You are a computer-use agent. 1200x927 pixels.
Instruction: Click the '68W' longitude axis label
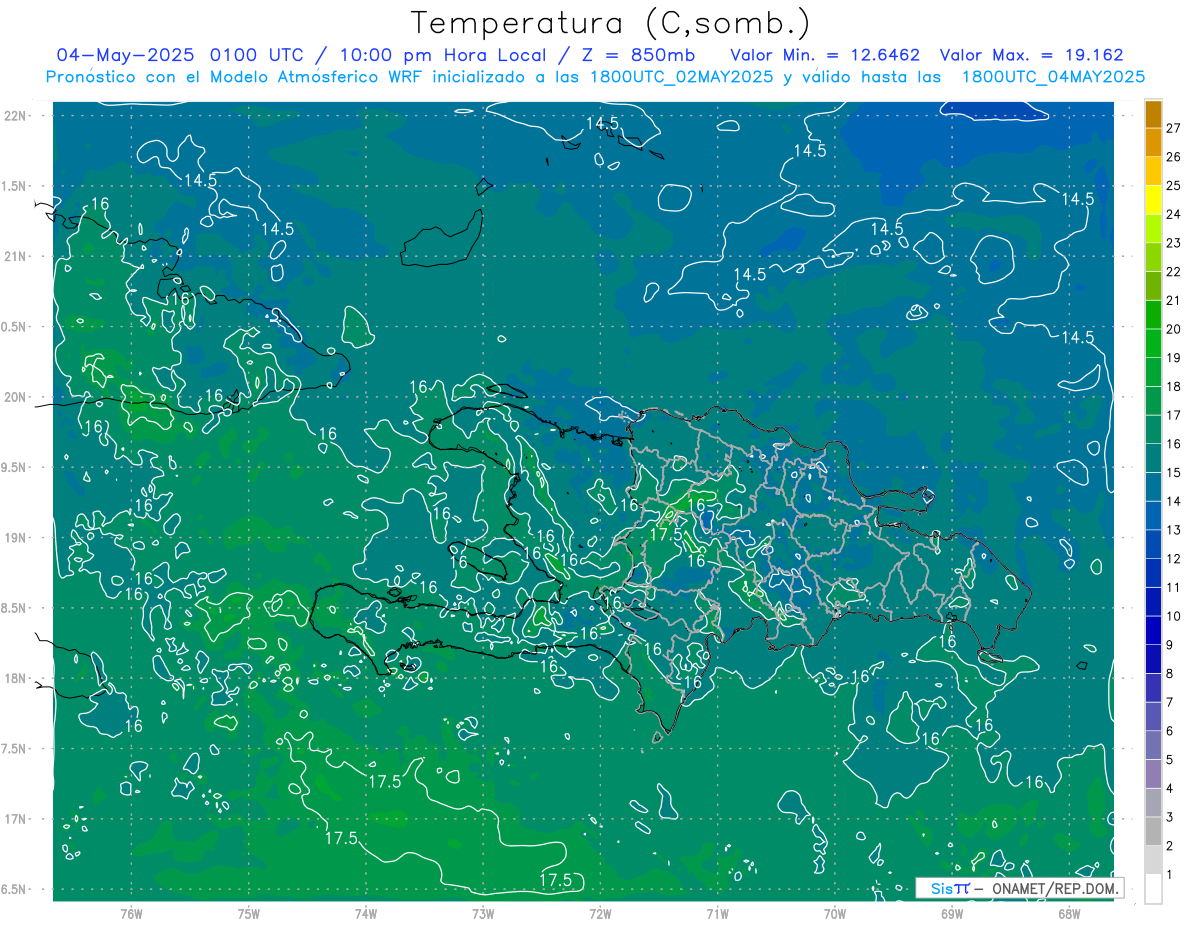[x=1068, y=914]
